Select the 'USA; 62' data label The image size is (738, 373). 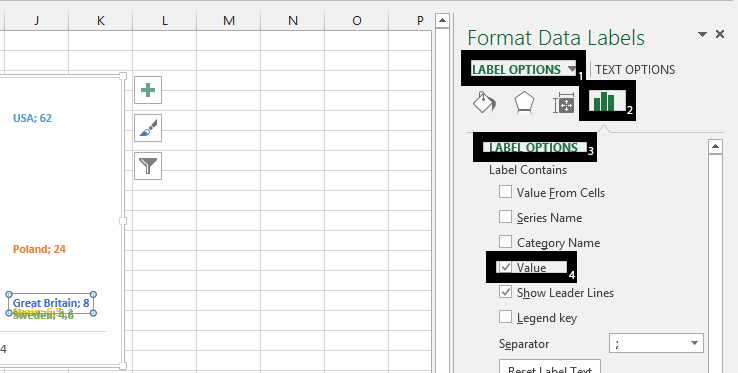coord(32,118)
